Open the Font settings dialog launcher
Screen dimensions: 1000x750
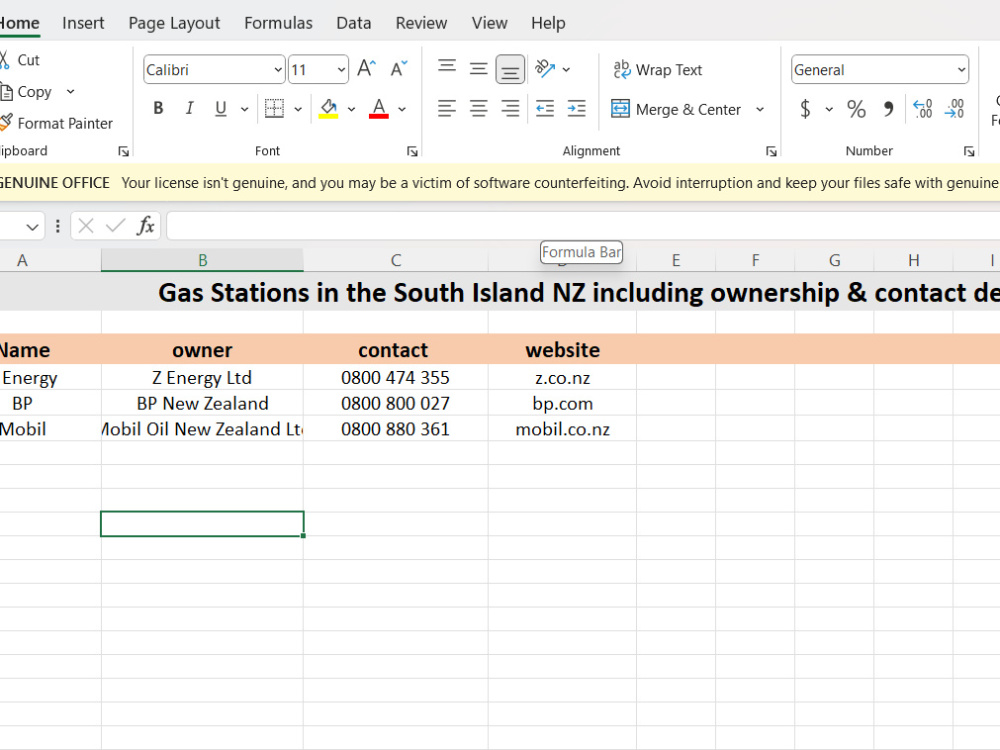coord(412,151)
